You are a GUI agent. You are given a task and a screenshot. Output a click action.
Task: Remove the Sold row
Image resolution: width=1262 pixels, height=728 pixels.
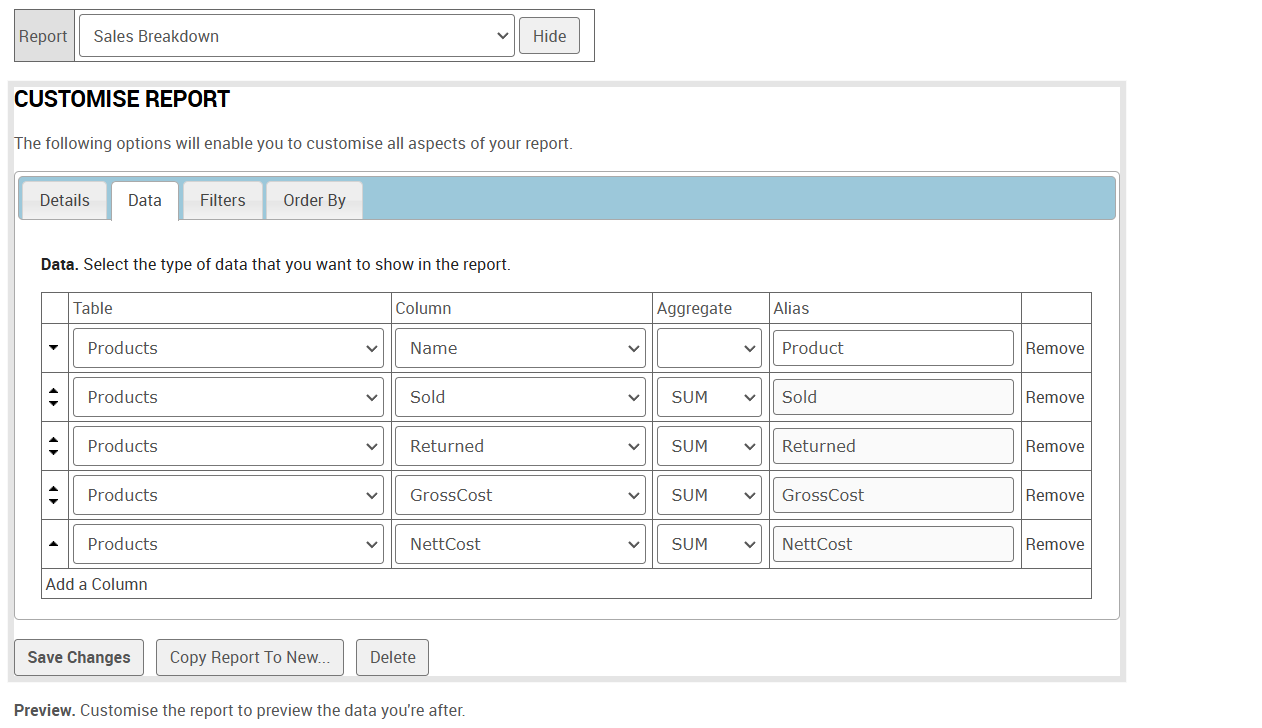(1055, 397)
